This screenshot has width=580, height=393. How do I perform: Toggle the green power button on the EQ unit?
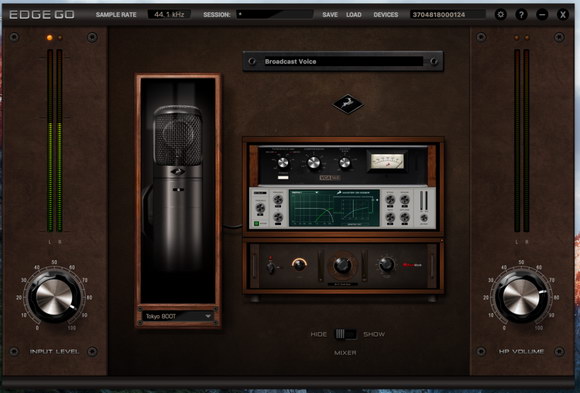(256, 224)
